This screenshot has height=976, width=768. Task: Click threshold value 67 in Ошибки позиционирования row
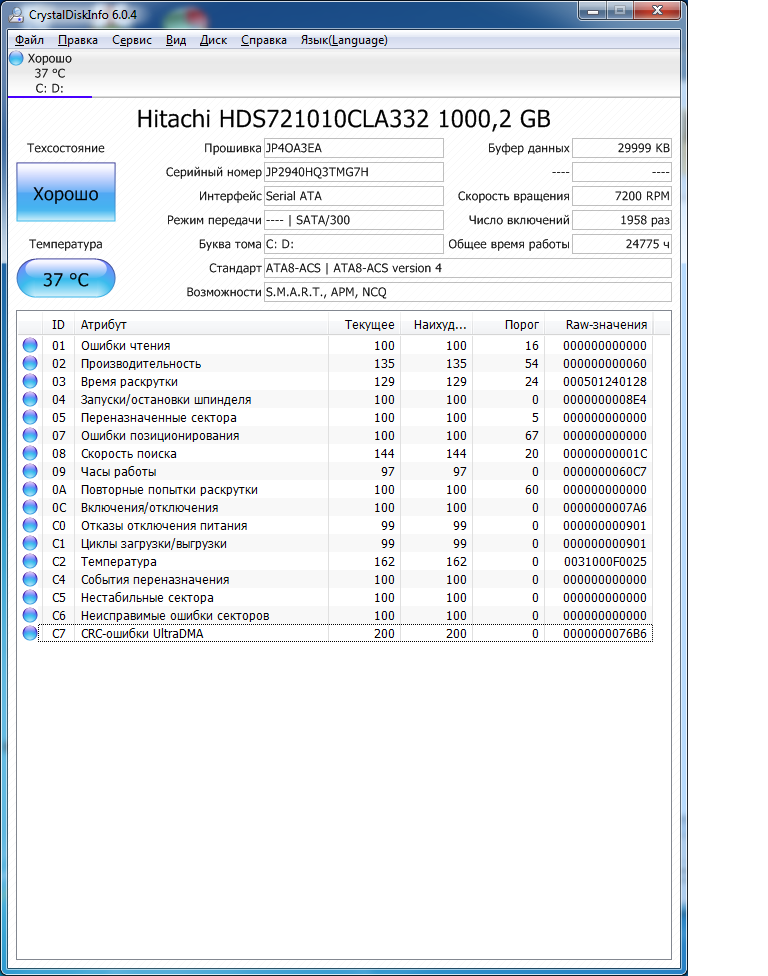[x=532, y=436]
